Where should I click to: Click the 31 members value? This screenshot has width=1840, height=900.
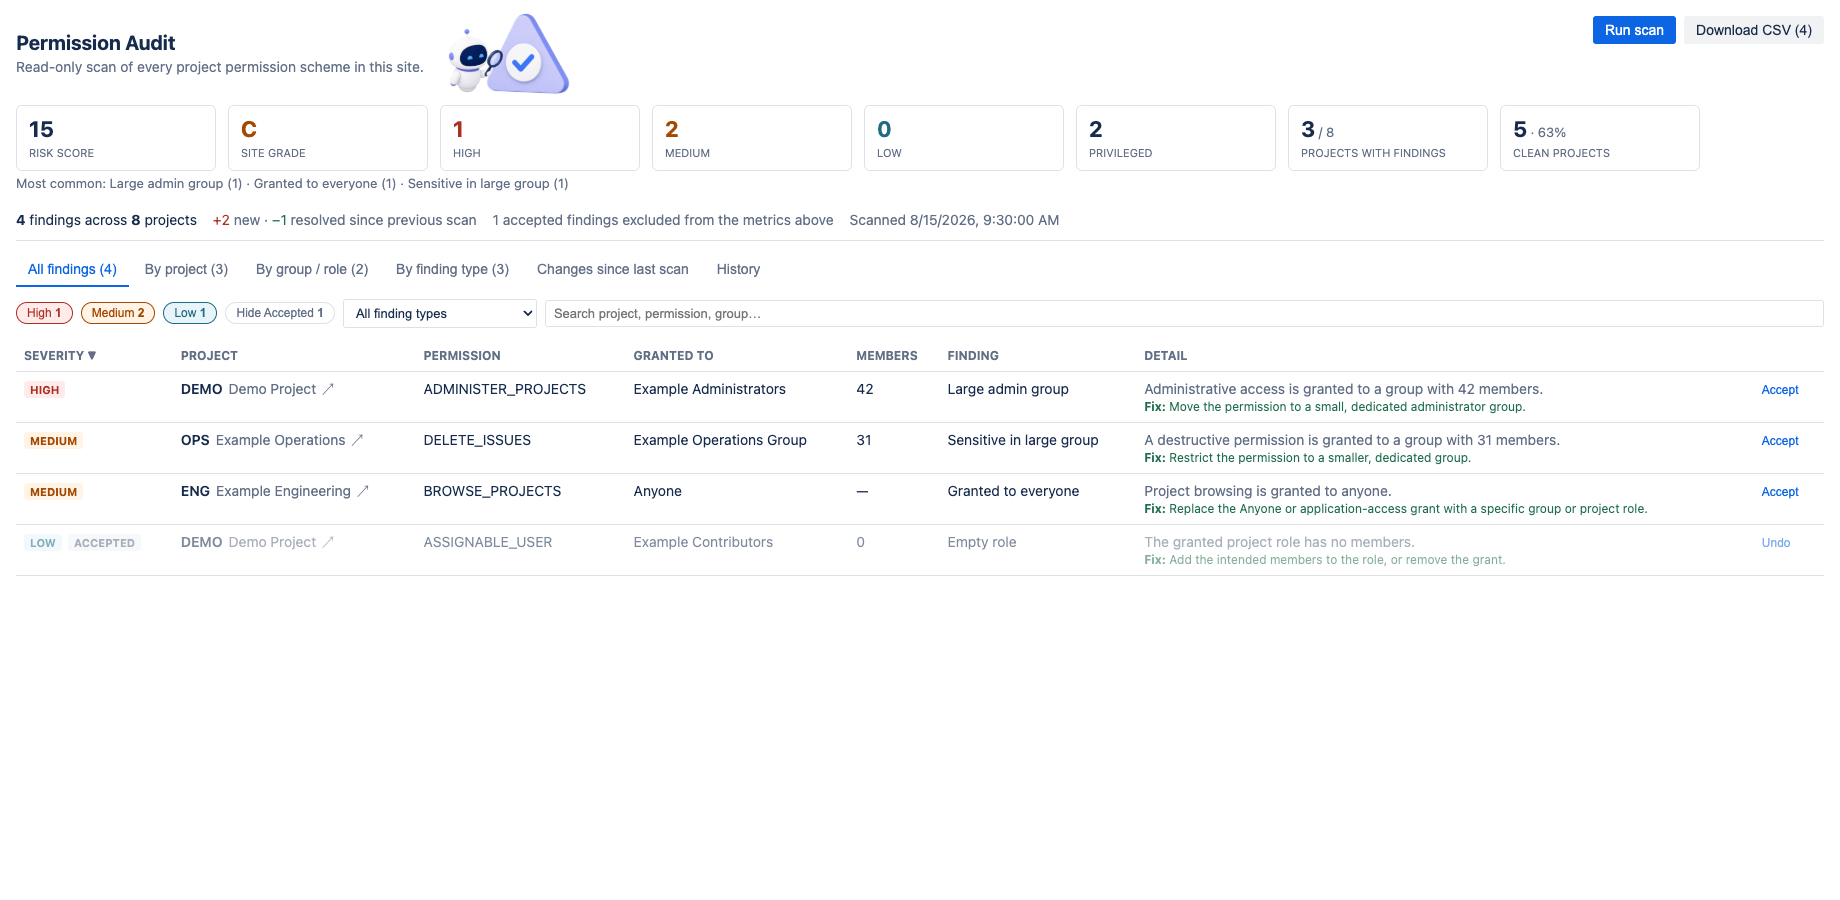pos(864,440)
